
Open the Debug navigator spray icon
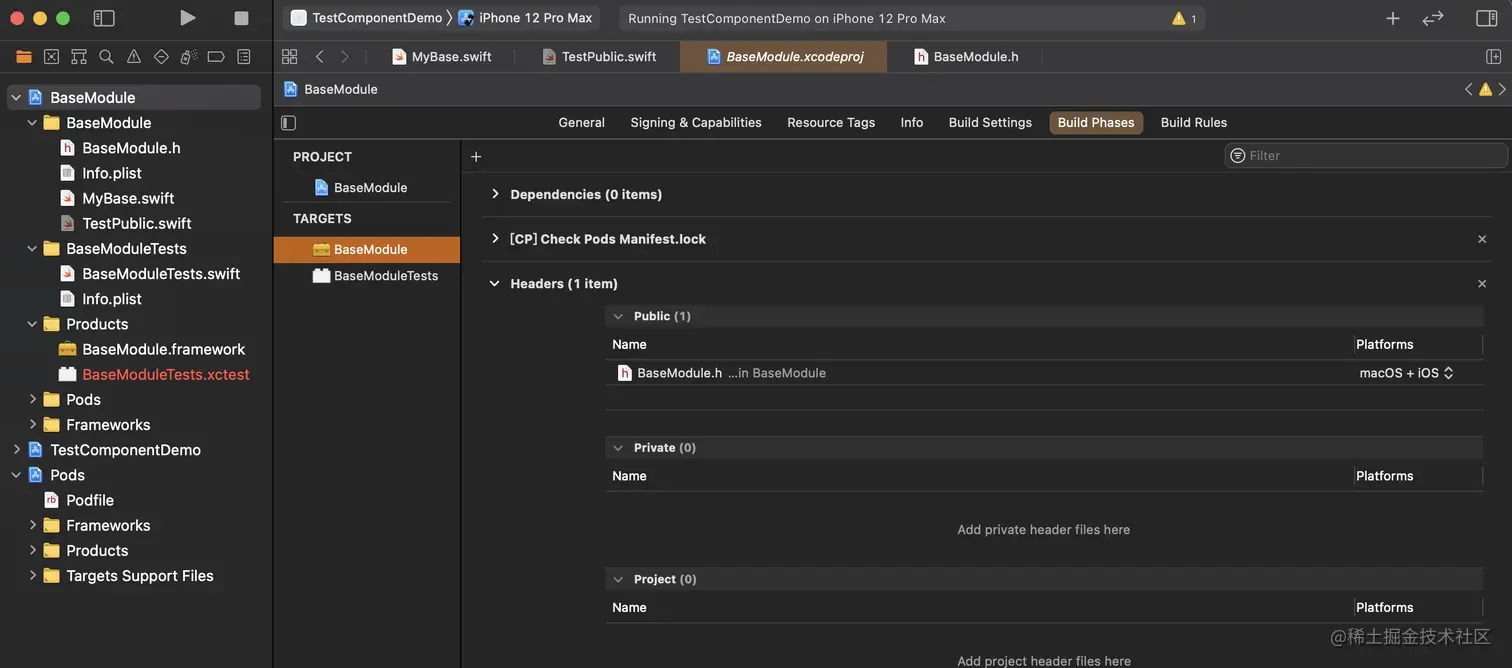(188, 57)
